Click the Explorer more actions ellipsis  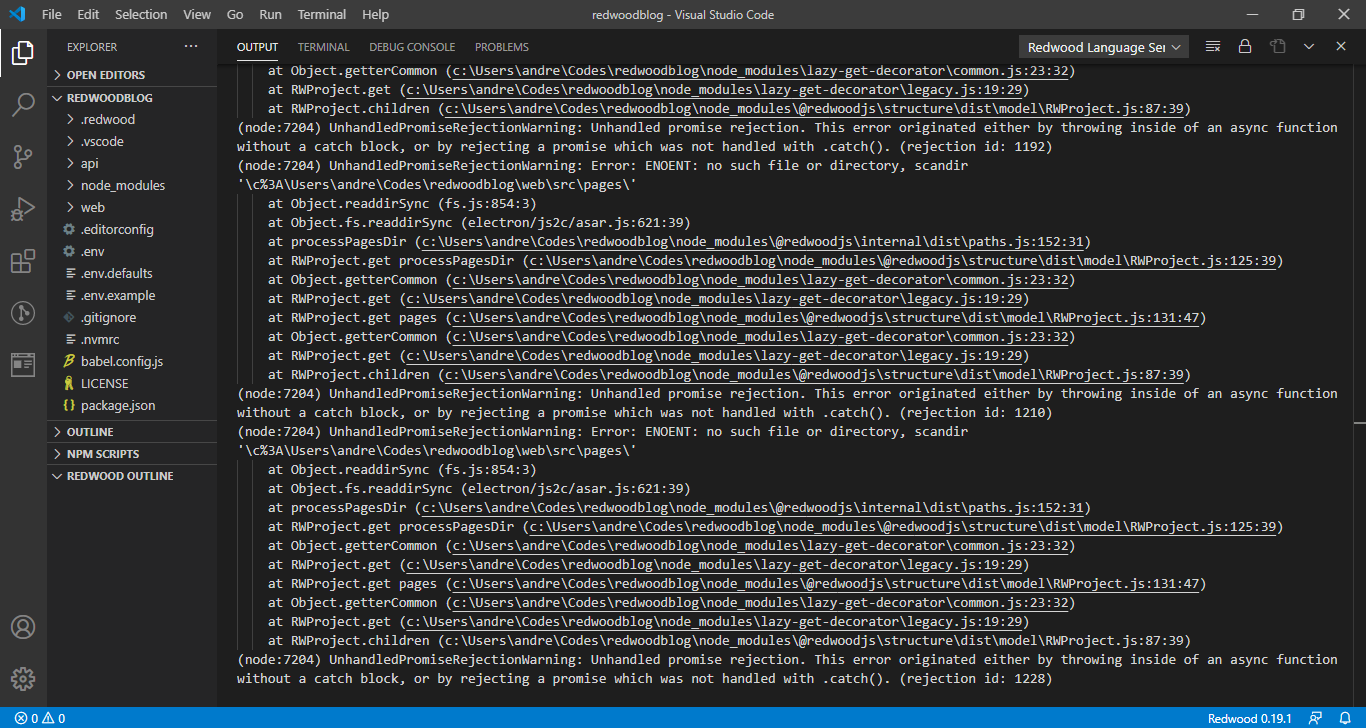point(191,47)
